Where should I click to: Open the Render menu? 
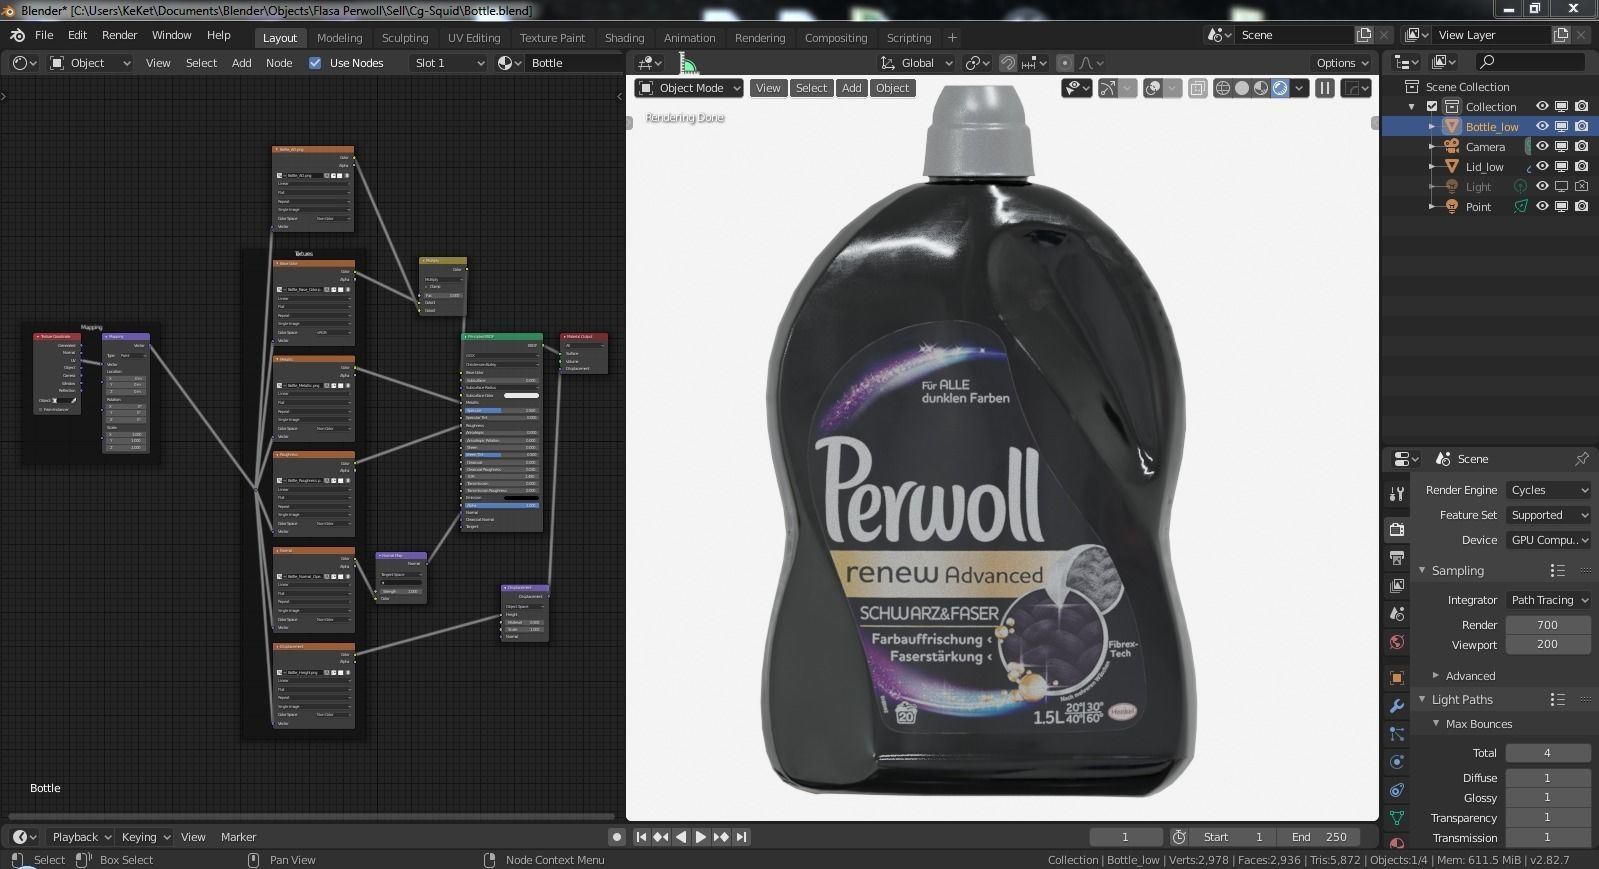point(119,35)
